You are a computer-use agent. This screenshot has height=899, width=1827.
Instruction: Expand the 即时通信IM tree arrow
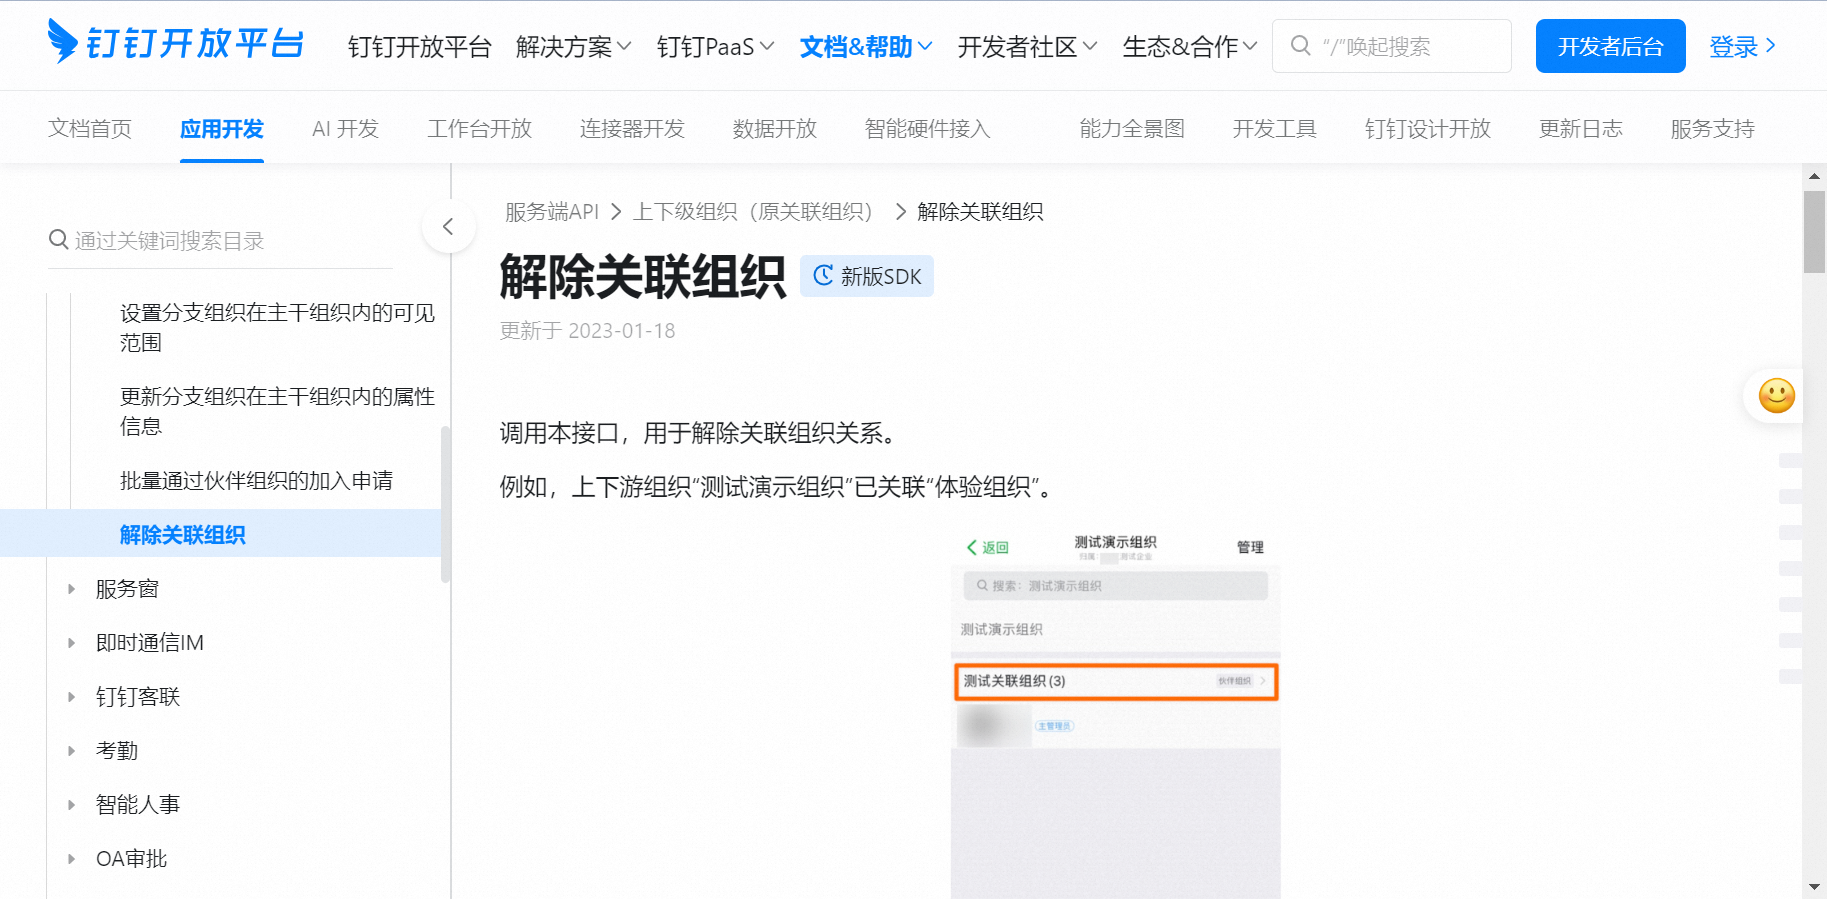pyautogui.click(x=71, y=643)
